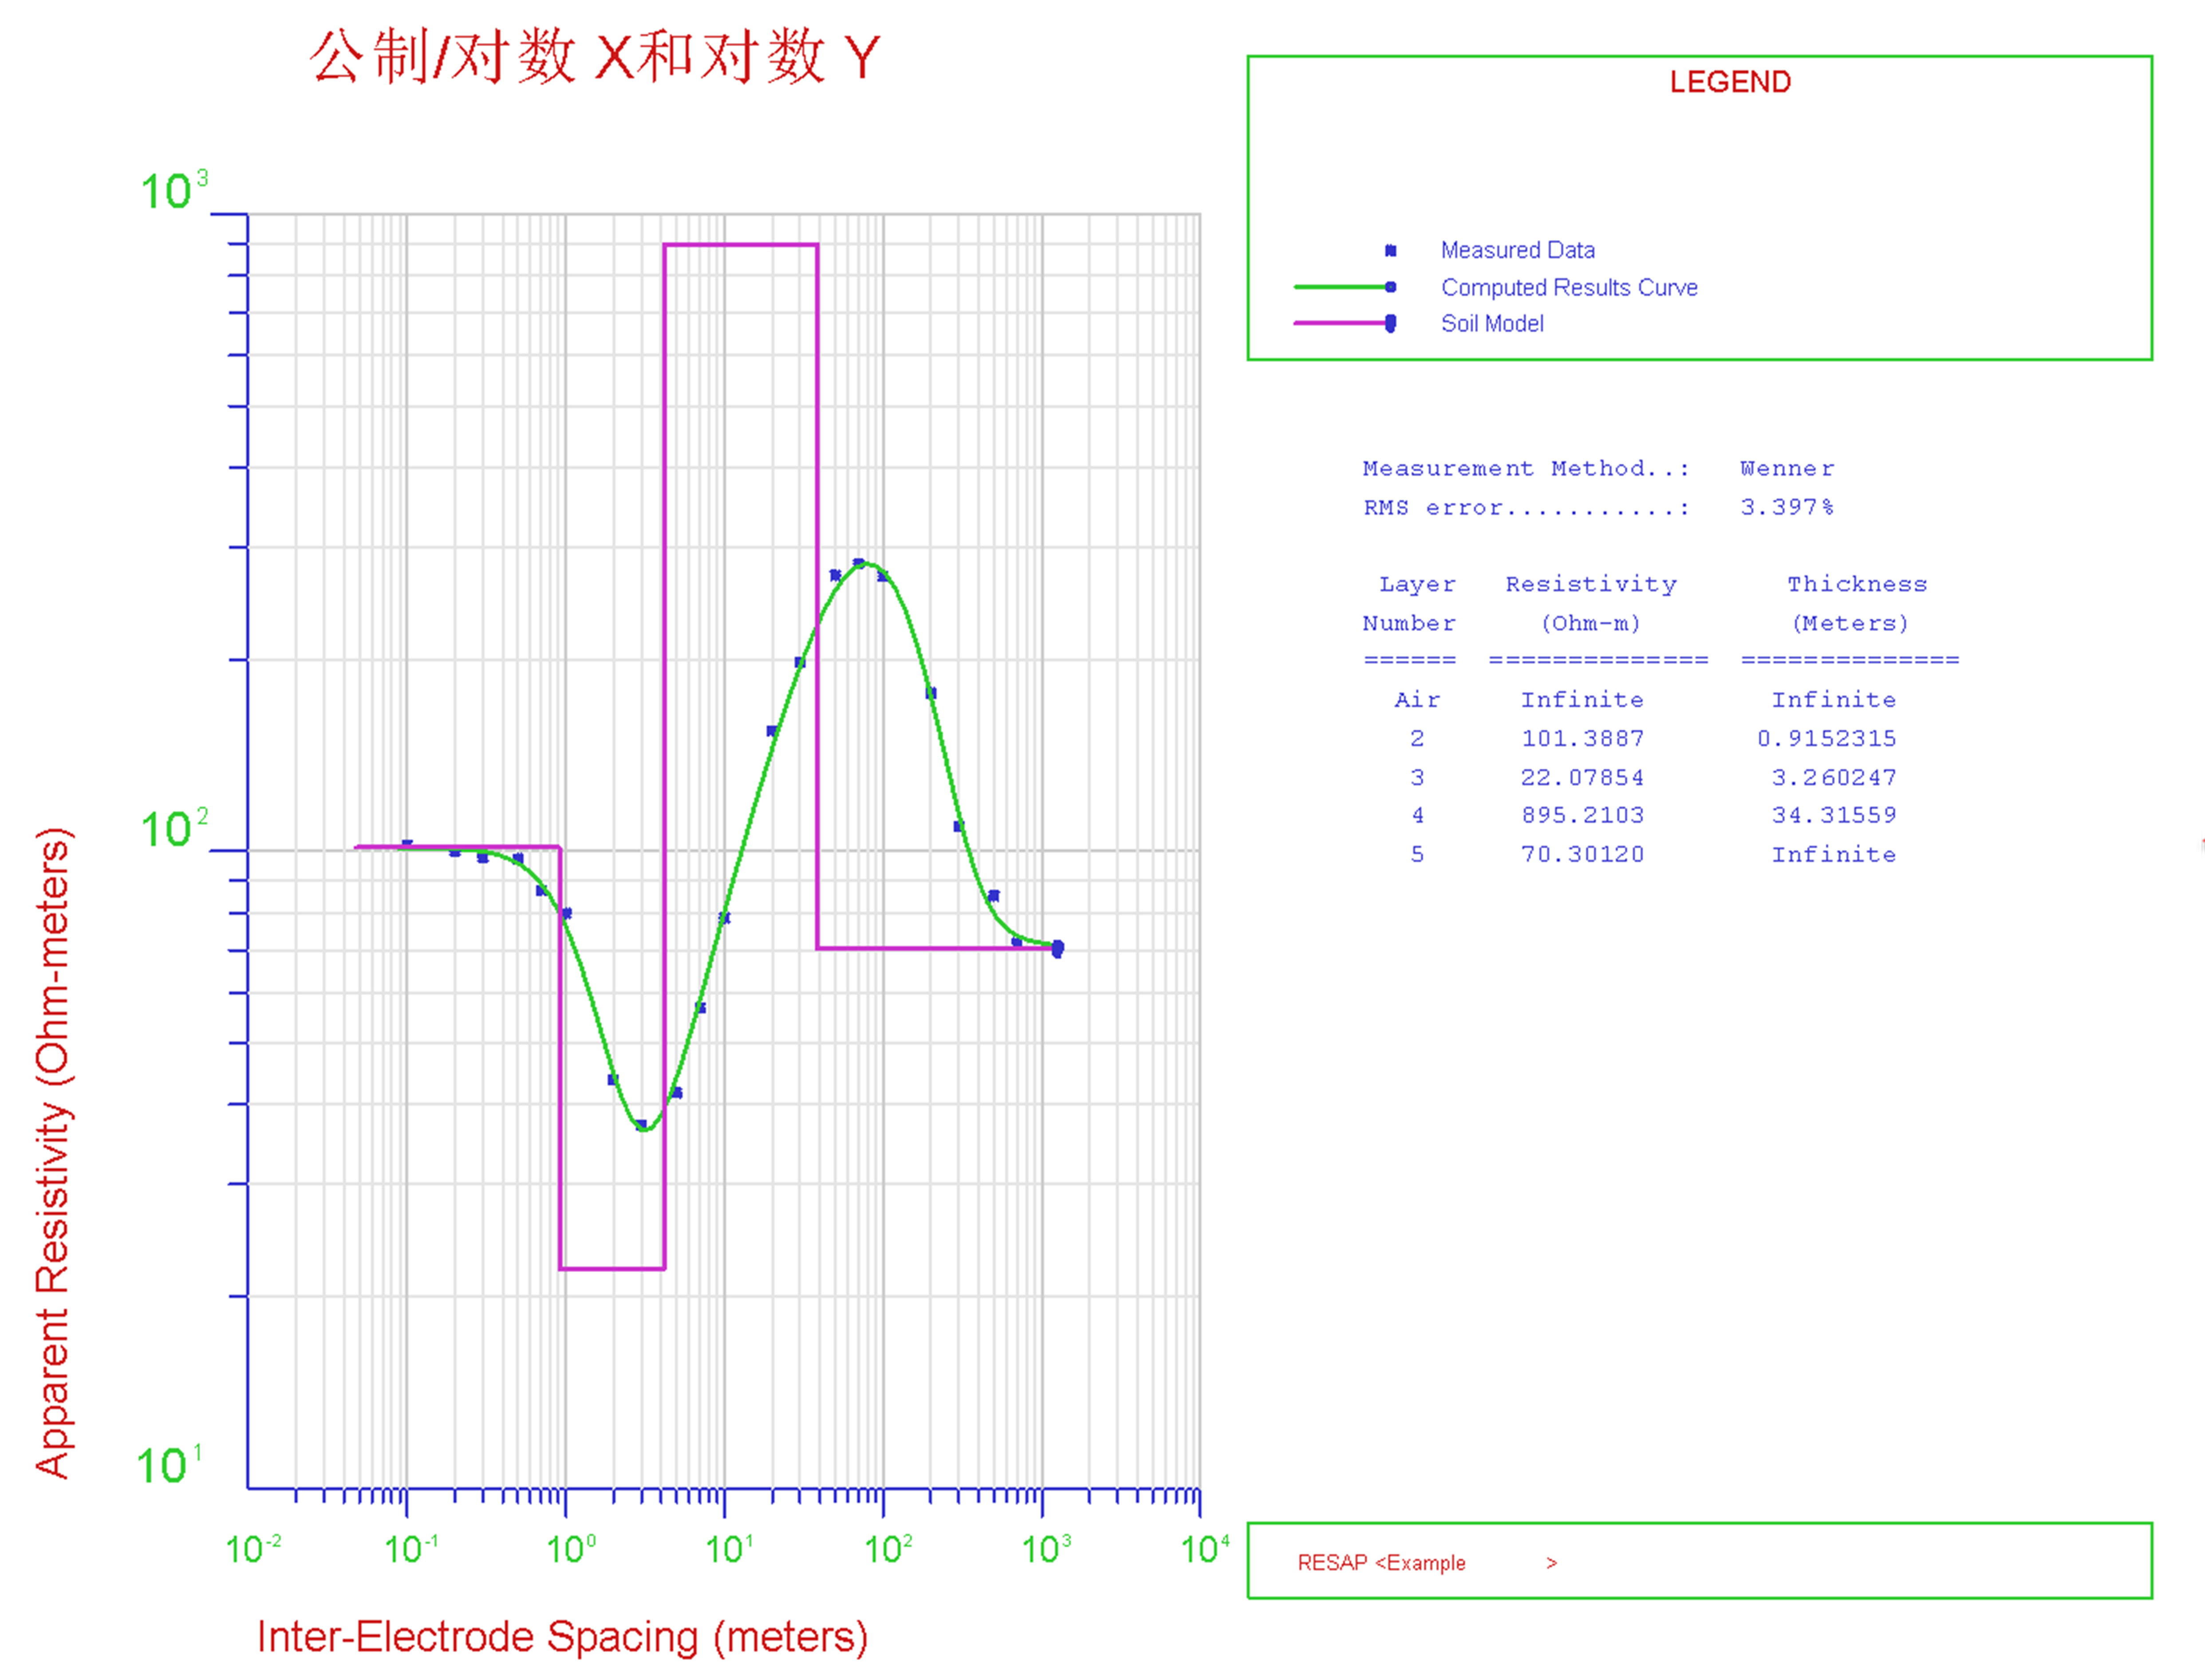This screenshot has width=2205, height=1680.
Task: Click layer 3 thickness 3.260247
Action: (1834, 778)
